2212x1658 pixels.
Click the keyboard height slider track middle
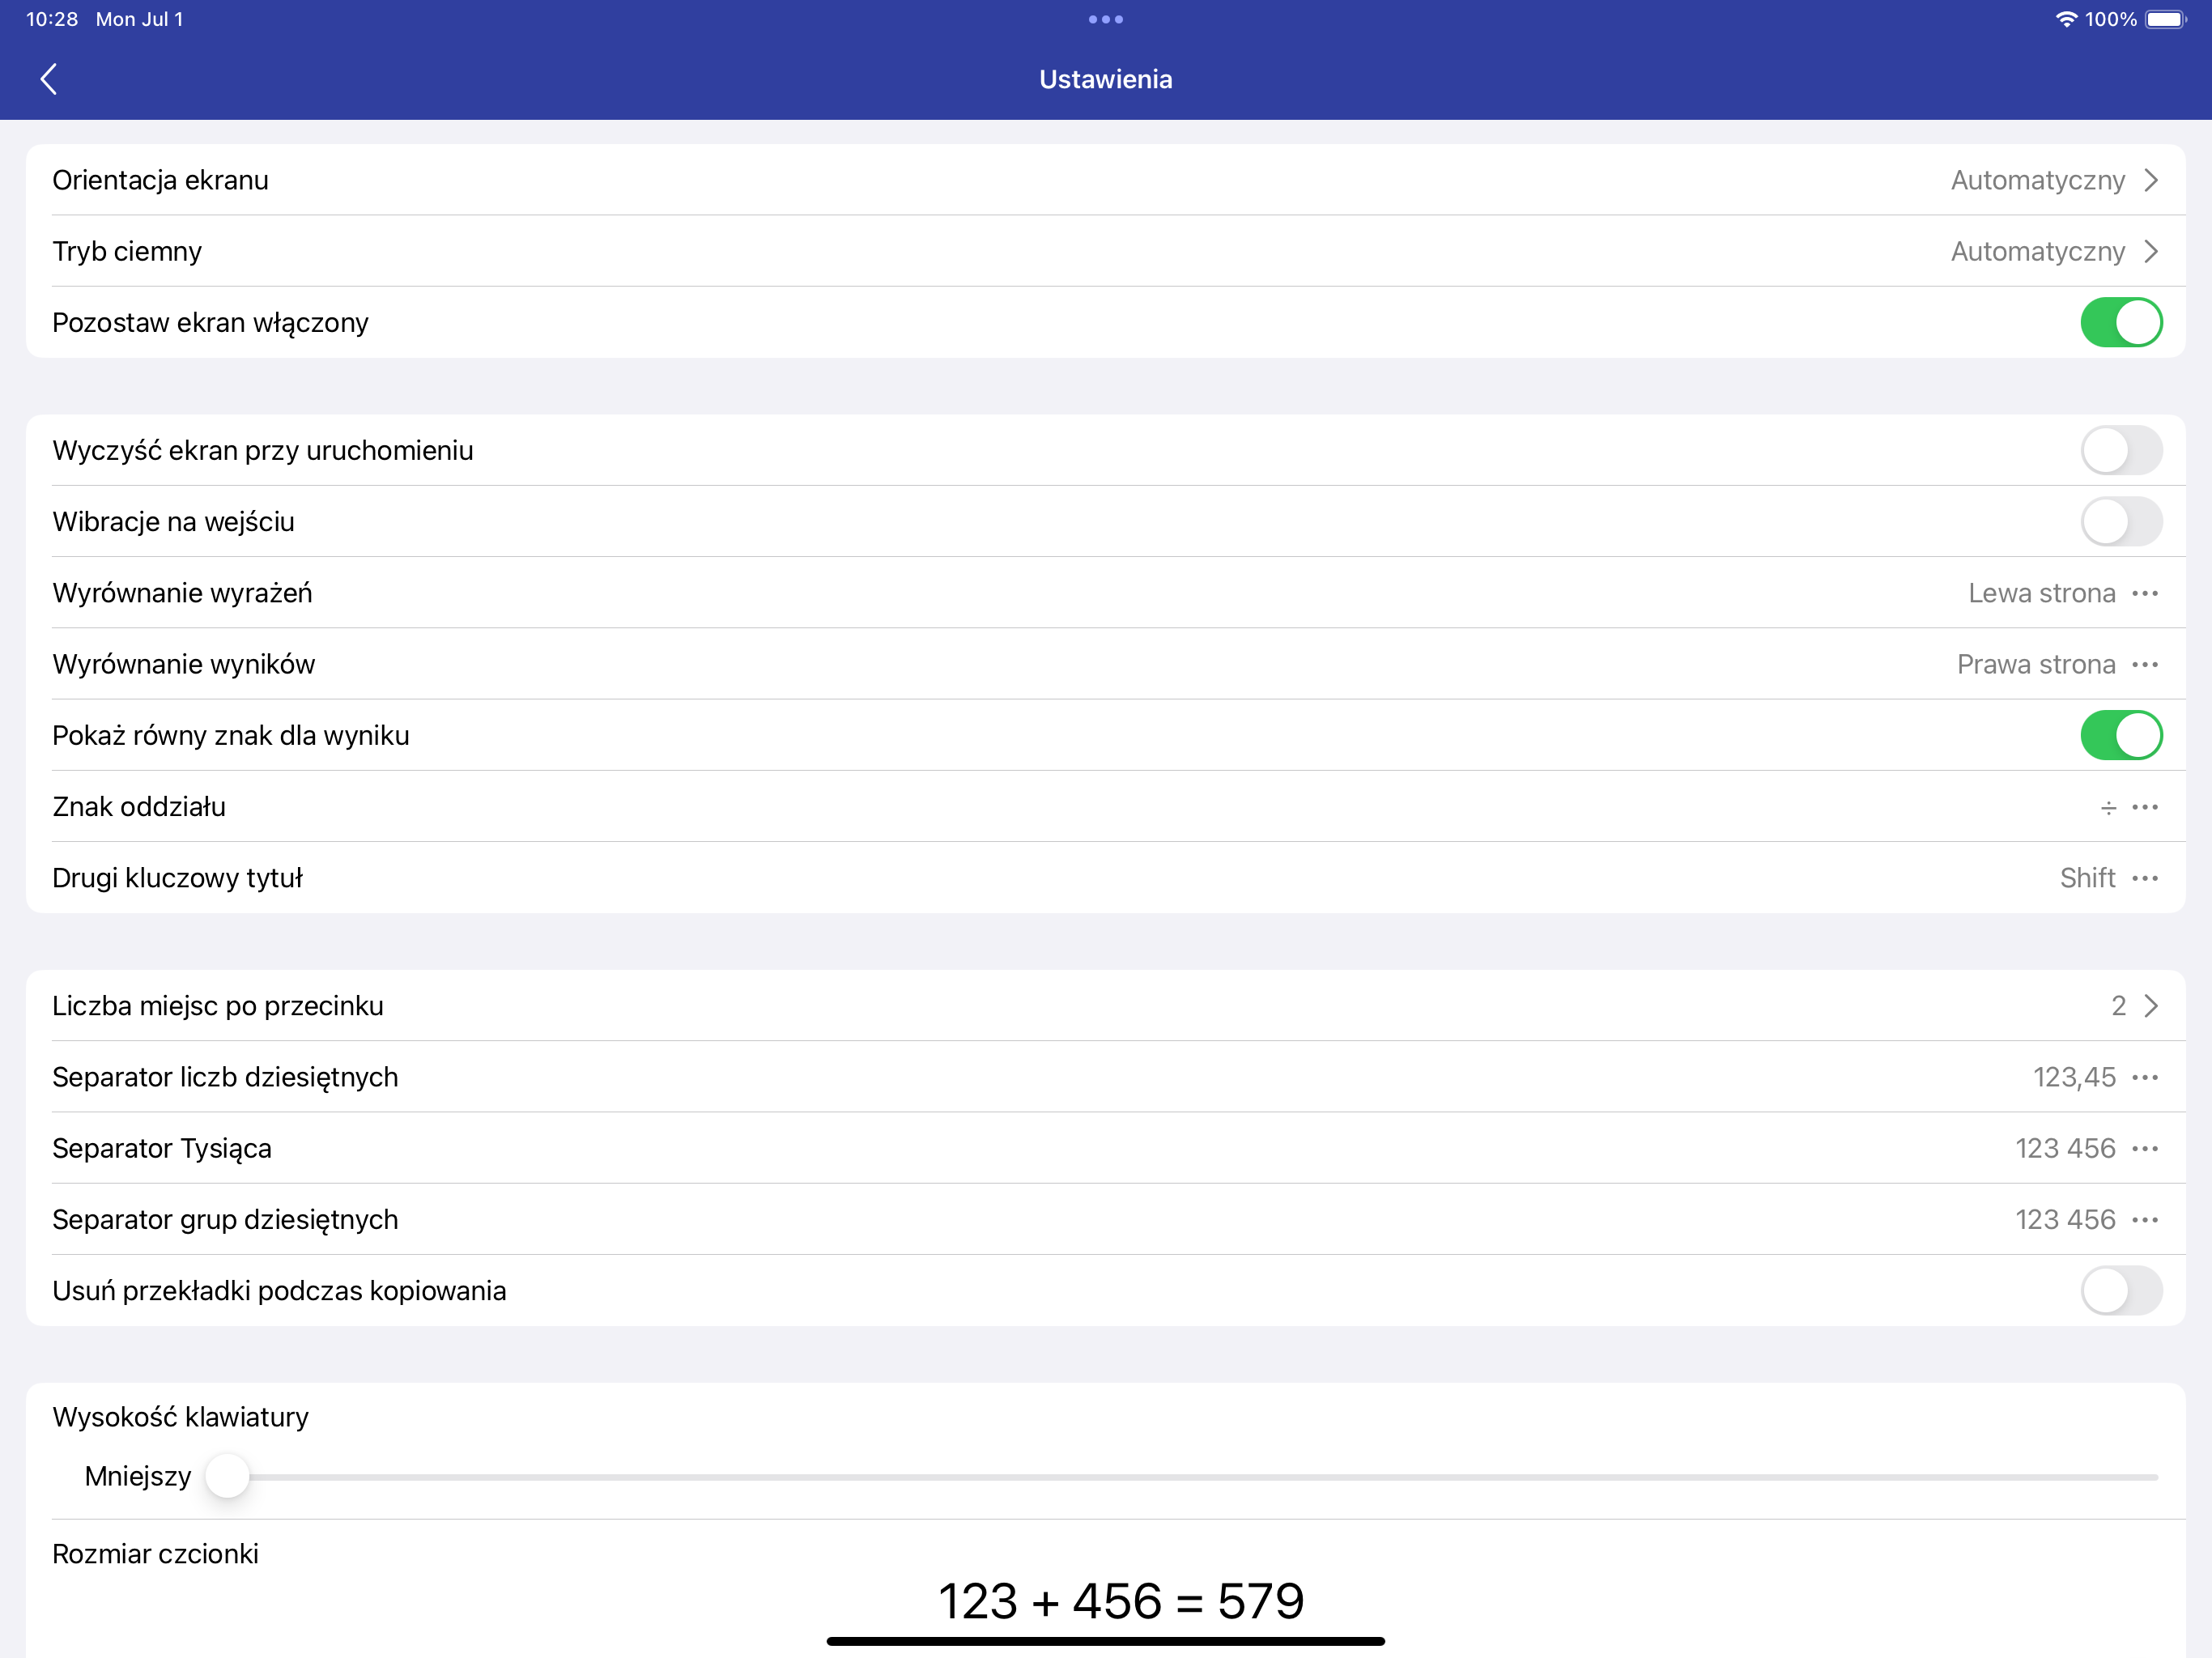(x=1181, y=1476)
